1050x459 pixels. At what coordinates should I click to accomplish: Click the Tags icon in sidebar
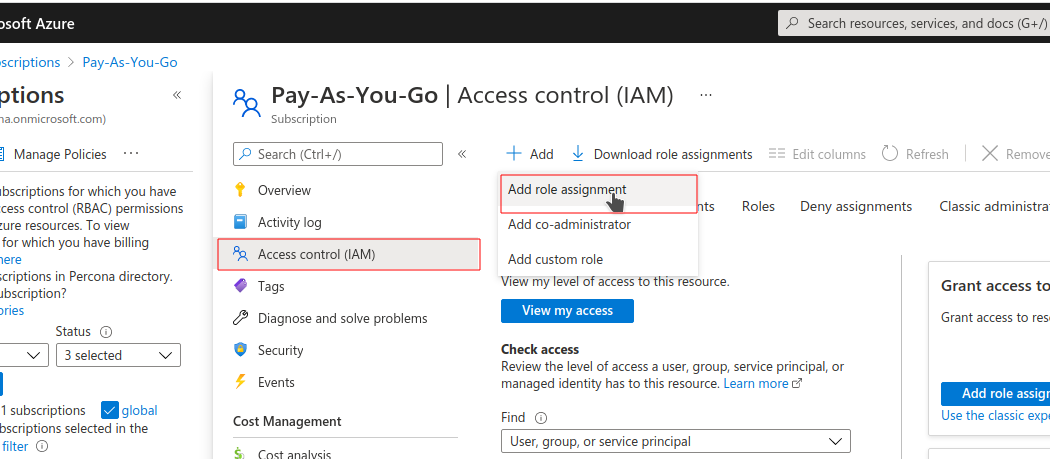240,286
